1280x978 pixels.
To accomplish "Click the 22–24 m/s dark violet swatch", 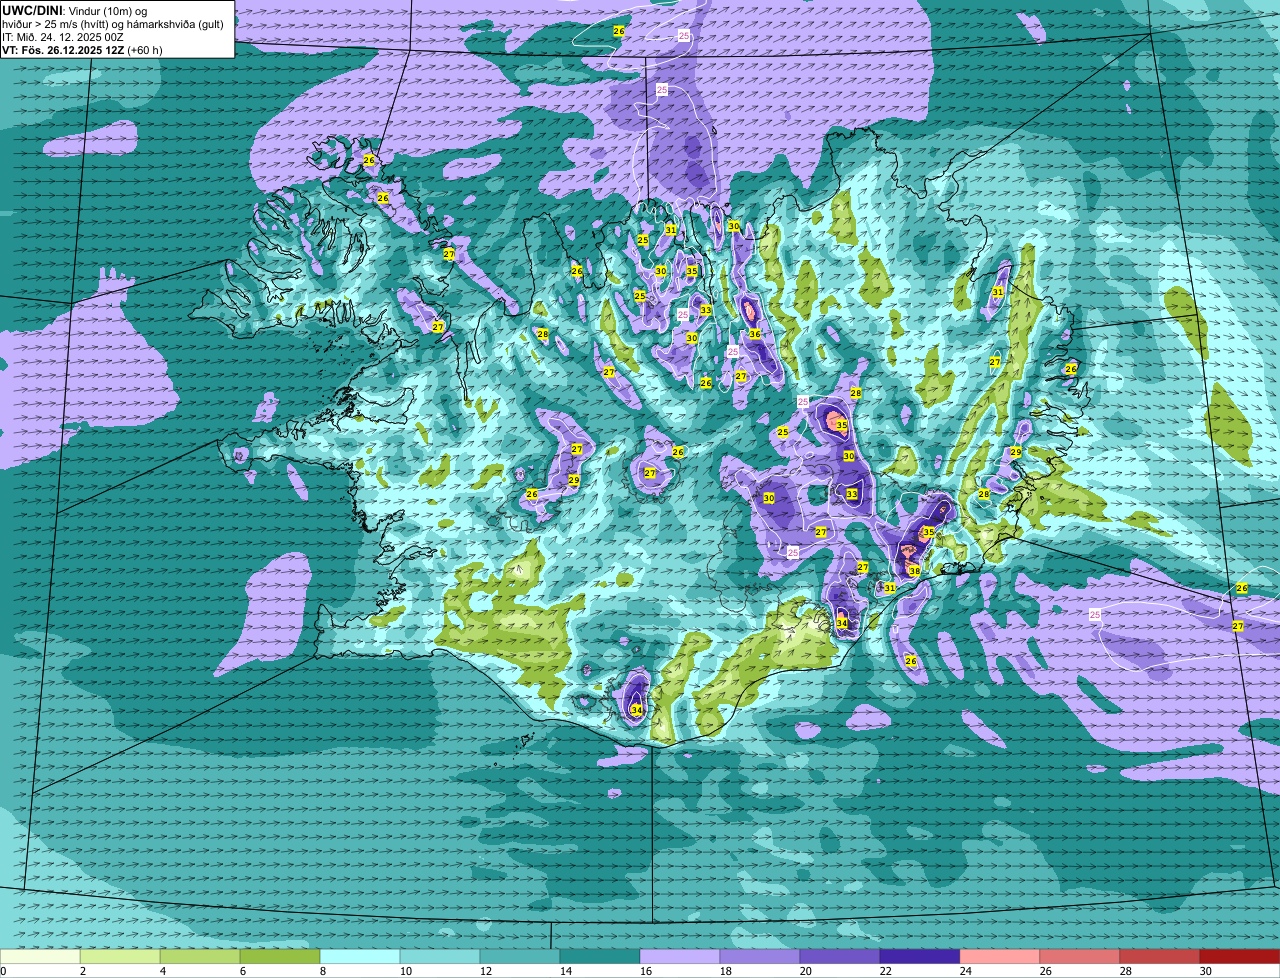I will click(920, 957).
